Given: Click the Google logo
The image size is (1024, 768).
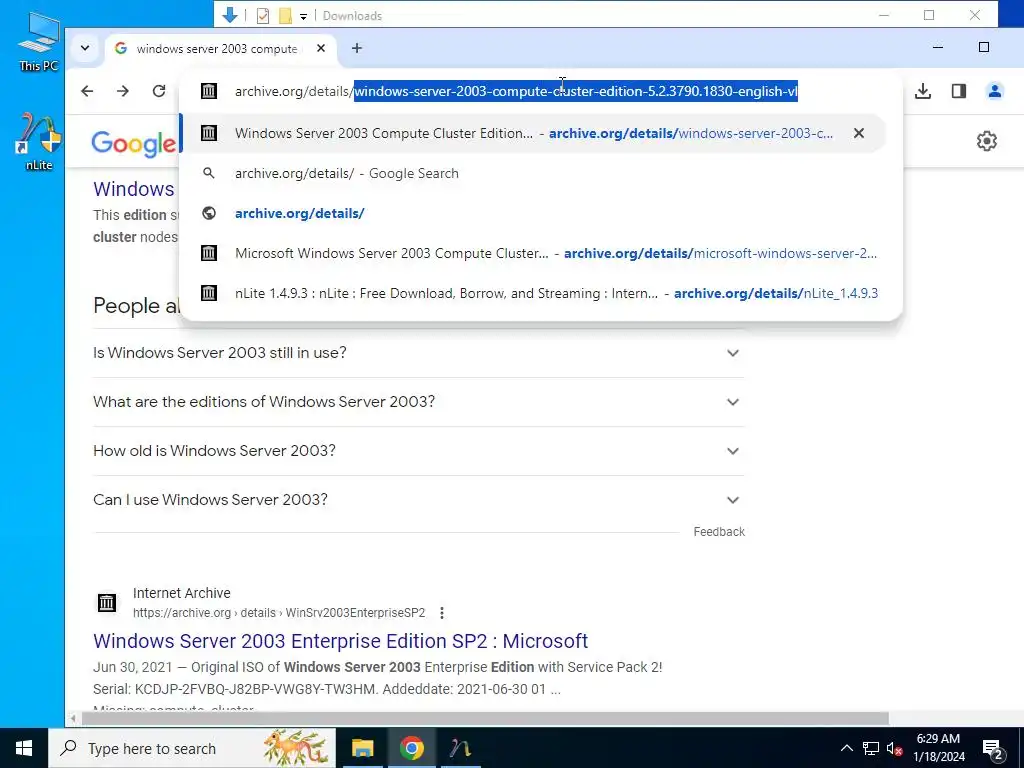Looking at the screenshot, I should (x=134, y=143).
